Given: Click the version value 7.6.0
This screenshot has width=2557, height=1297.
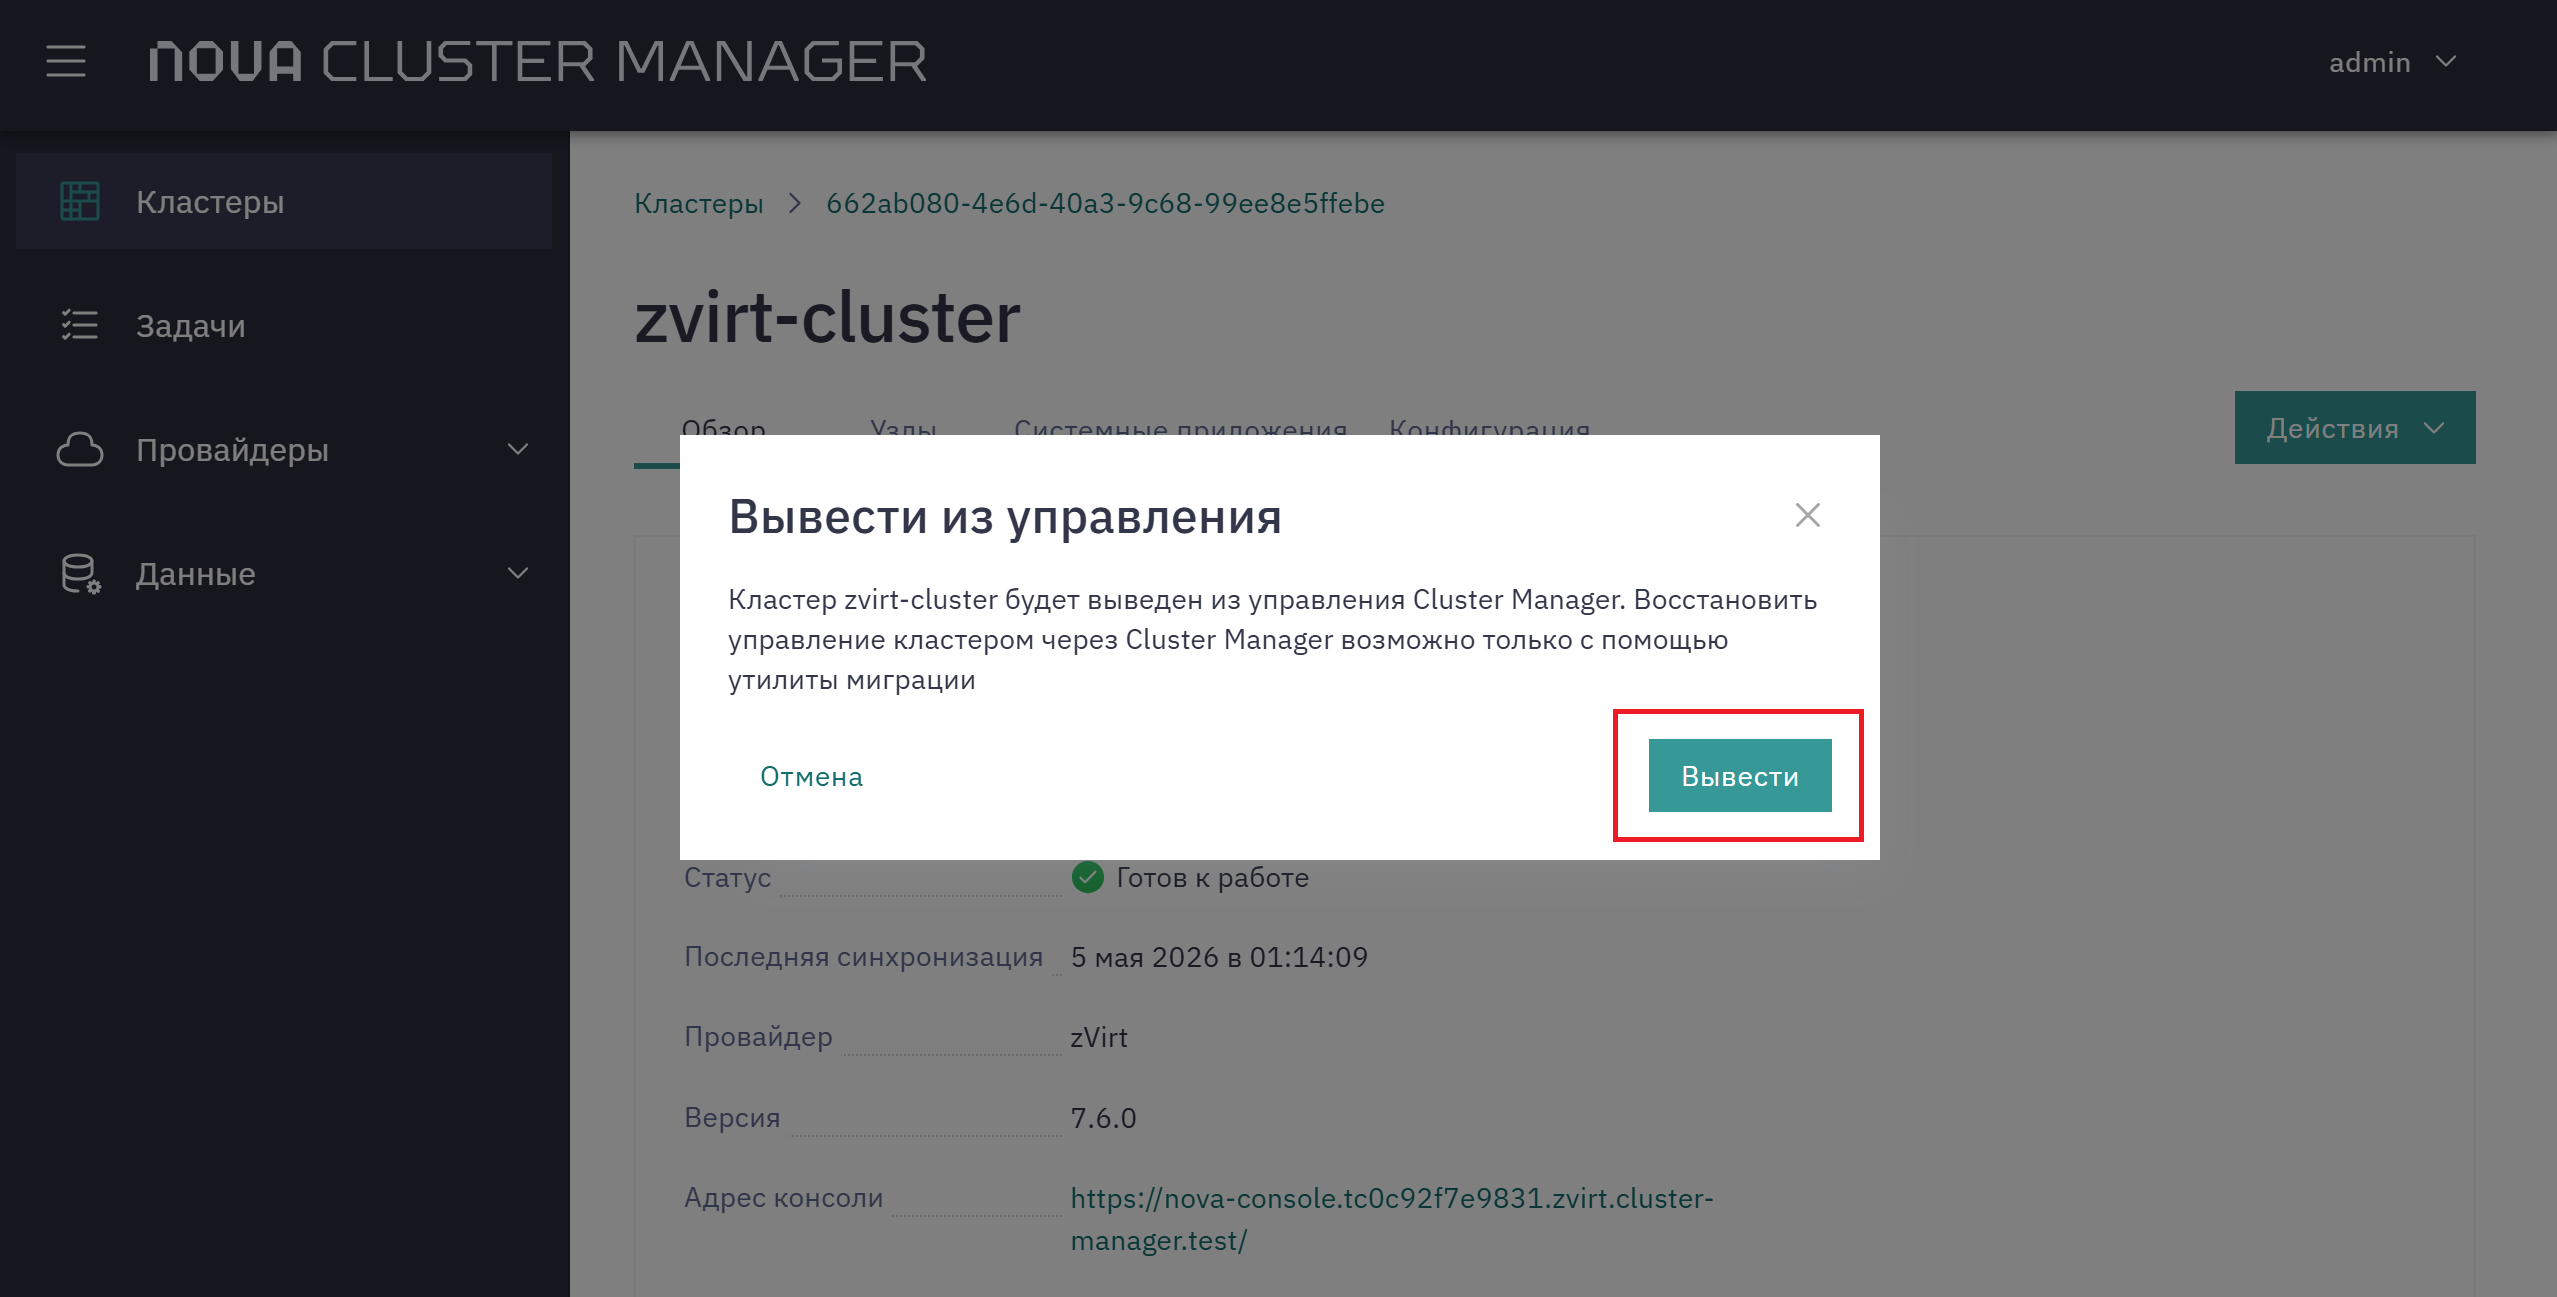Looking at the screenshot, I should click(x=1103, y=1117).
